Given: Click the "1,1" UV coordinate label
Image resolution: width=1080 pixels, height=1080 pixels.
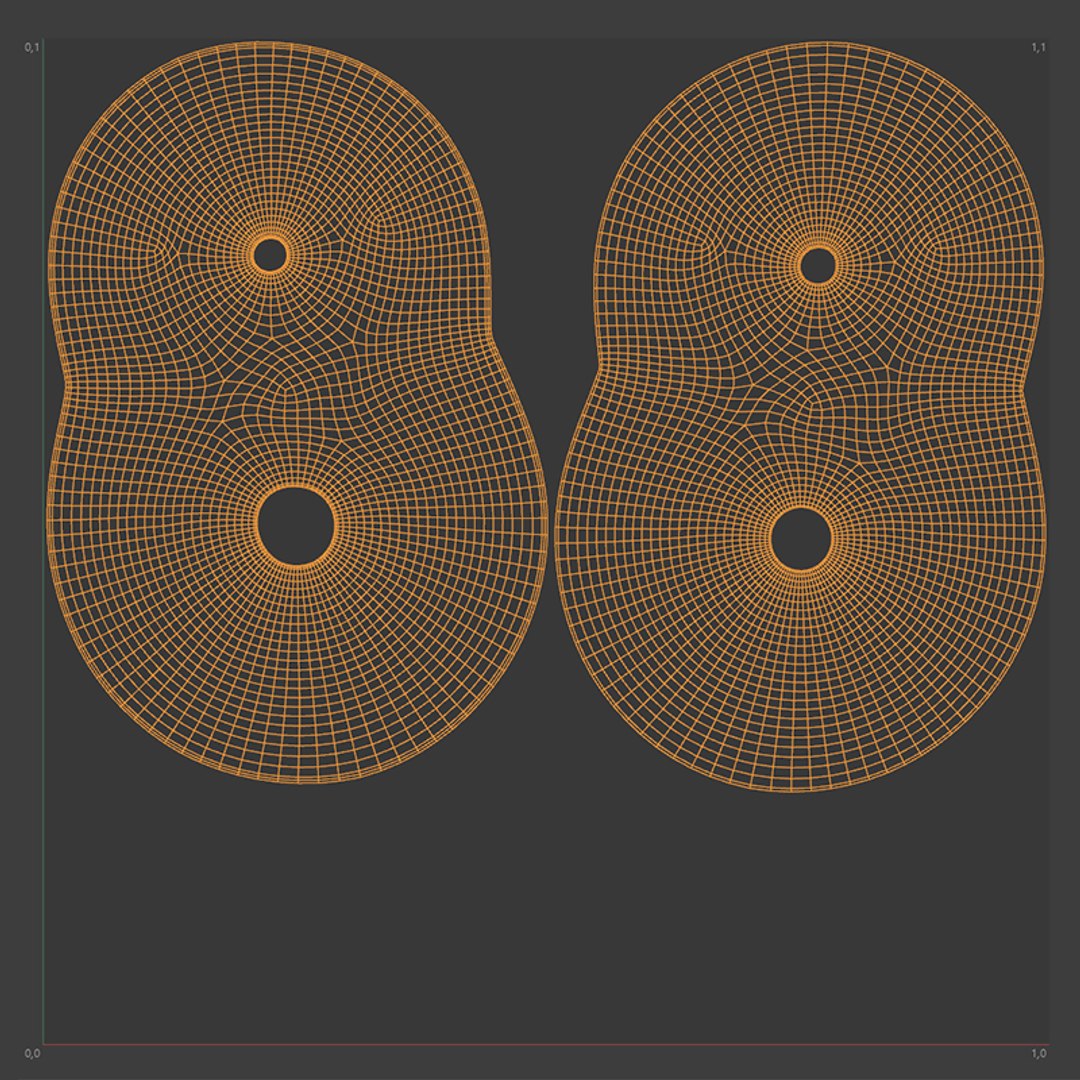Looking at the screenshot, I should (1038, 47).
